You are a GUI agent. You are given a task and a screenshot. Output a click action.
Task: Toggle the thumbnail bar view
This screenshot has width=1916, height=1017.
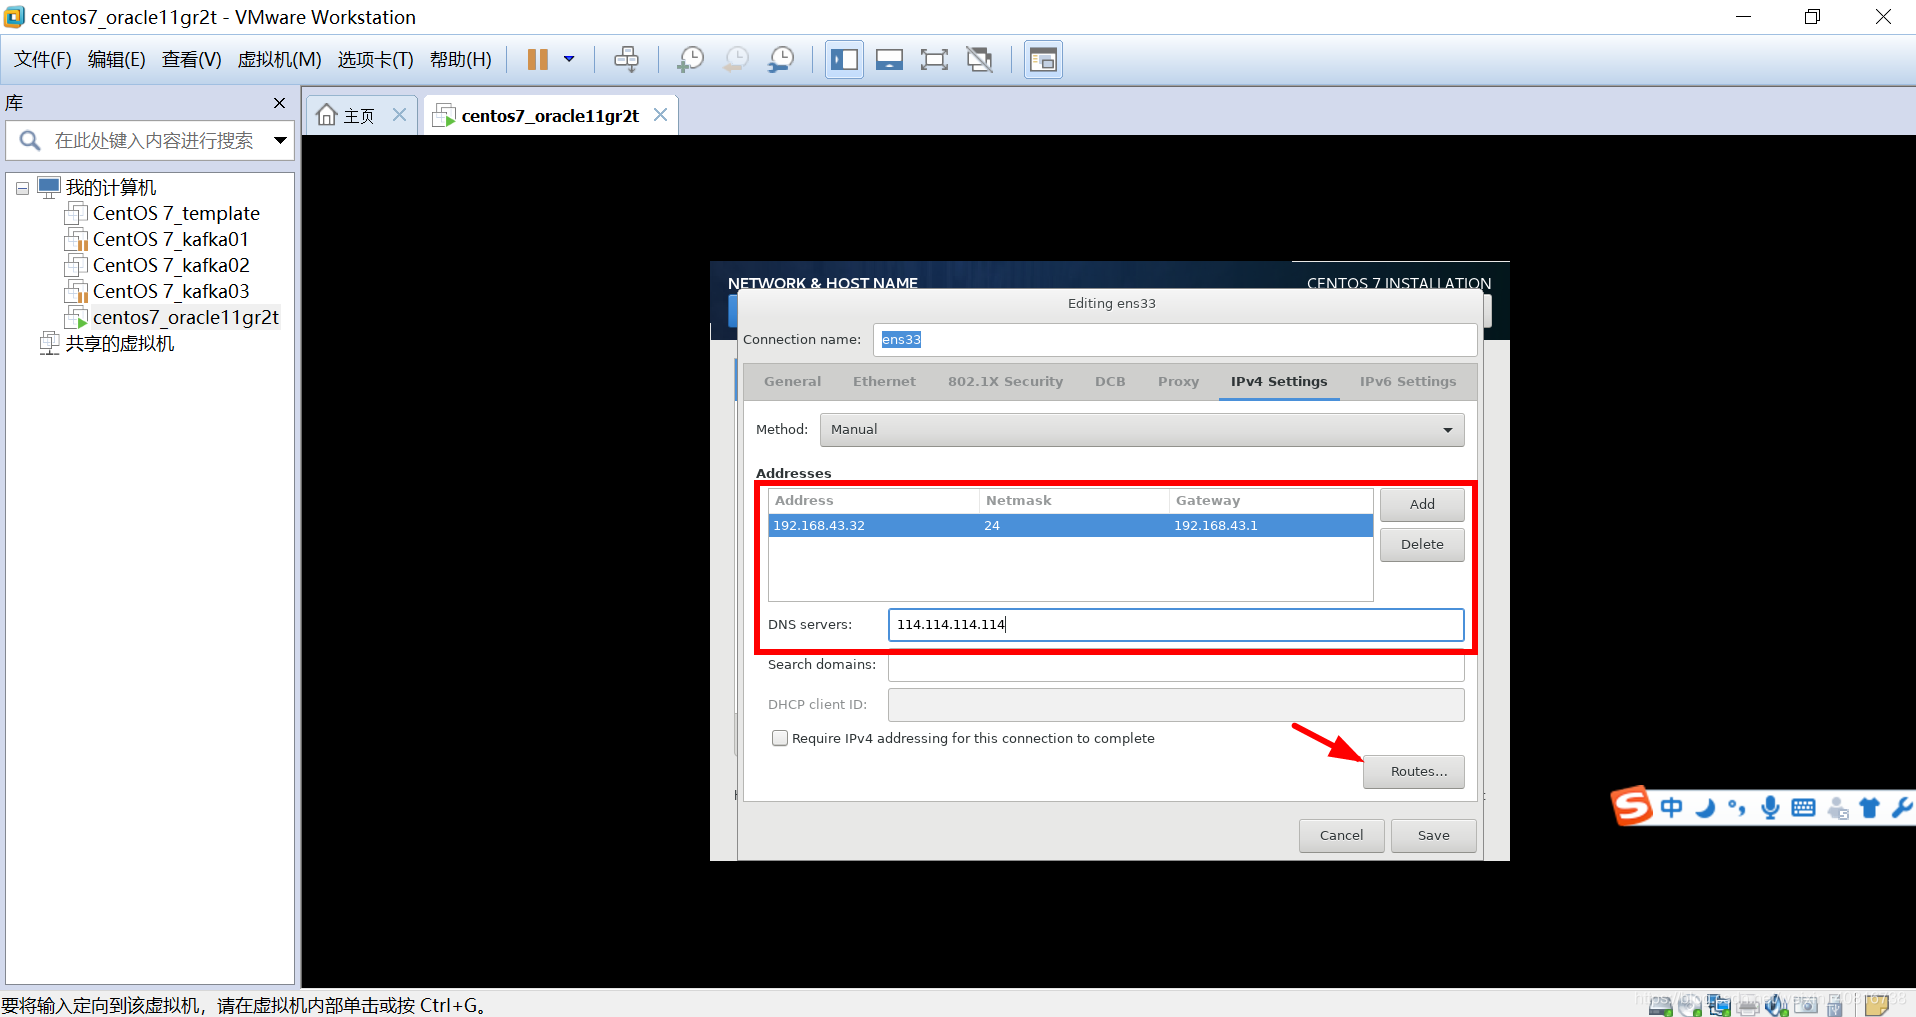click(x=889, y=60)
